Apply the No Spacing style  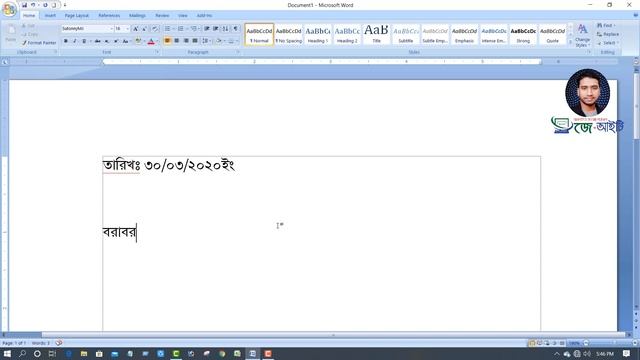[x=288, y=34]
